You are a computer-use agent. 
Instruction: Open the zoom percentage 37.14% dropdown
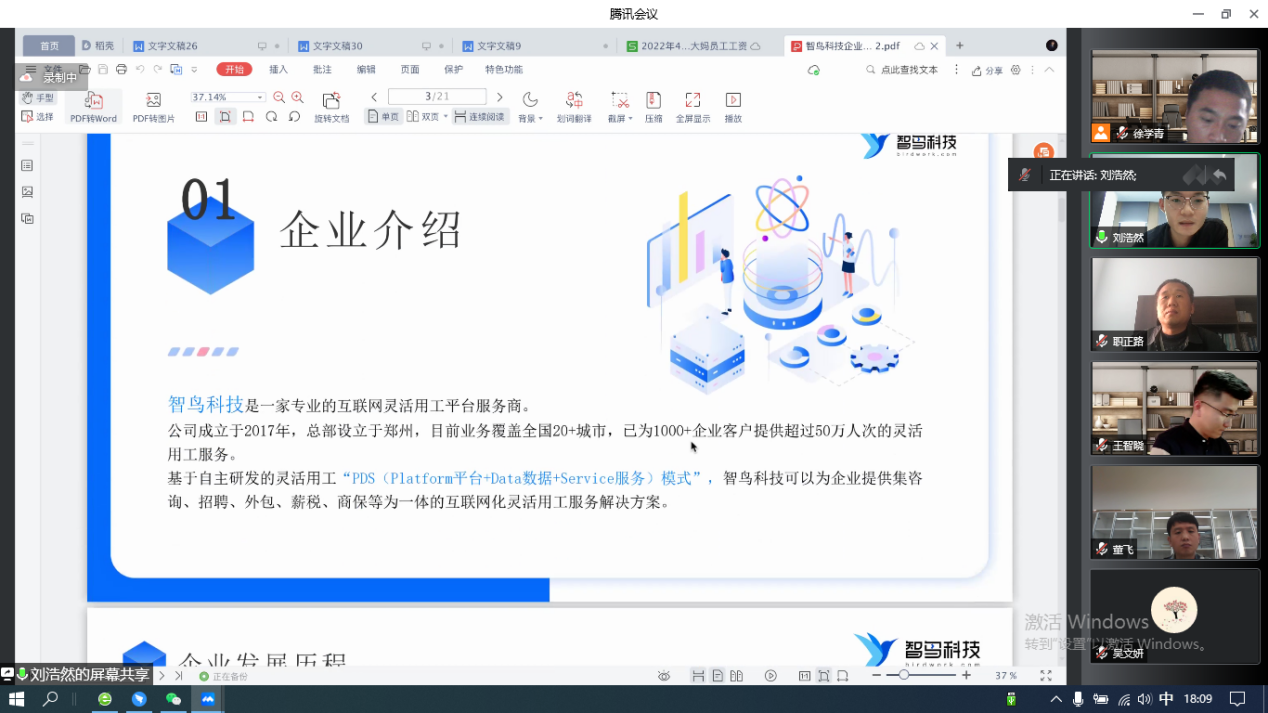(x=260, y=97)
